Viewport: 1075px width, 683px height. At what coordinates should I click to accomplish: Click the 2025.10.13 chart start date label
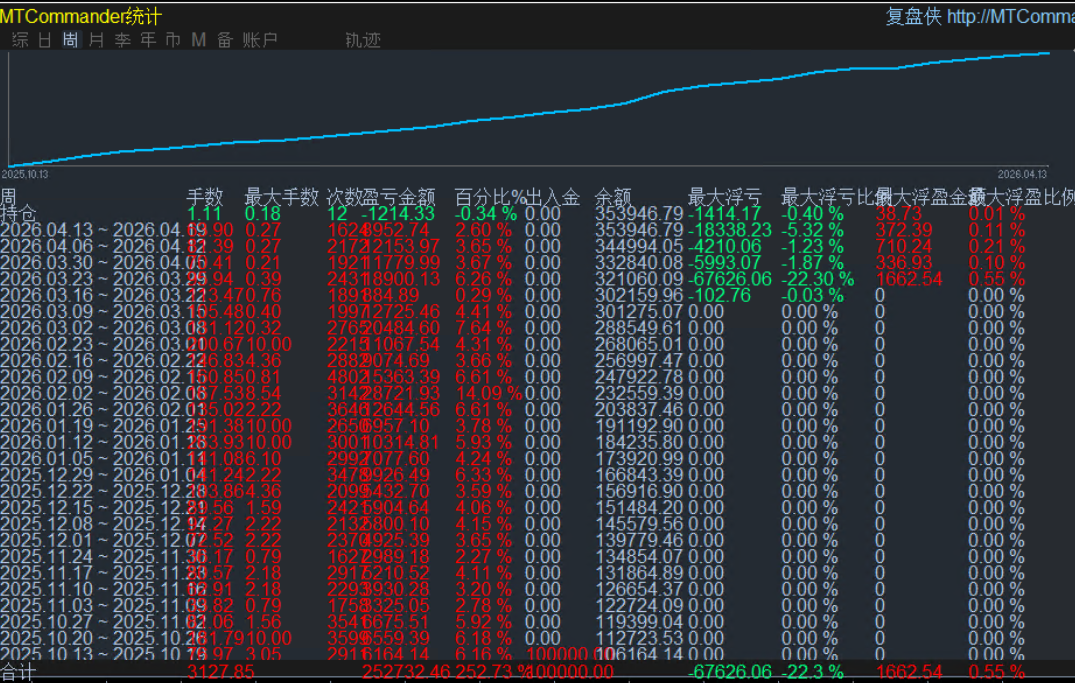click(25, 174)
